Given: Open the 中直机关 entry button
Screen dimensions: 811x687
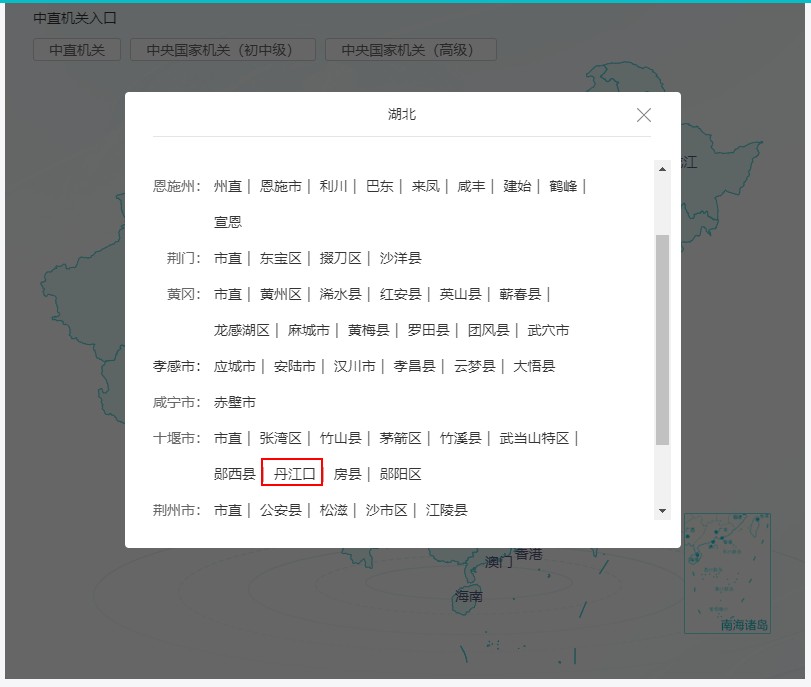Looking at the screenshot, I should 77,50.
